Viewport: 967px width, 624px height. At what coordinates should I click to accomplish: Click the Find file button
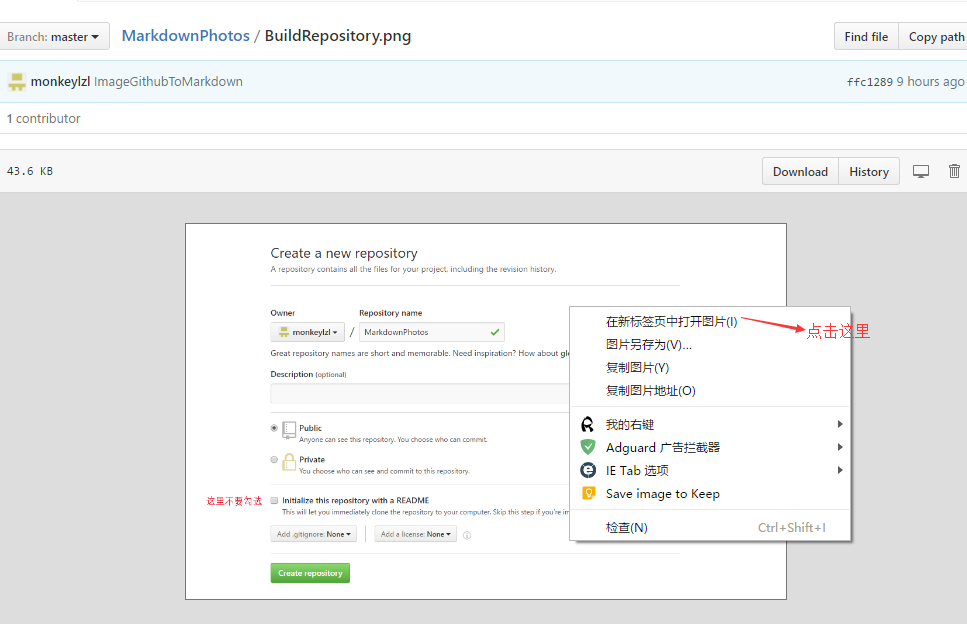pyautogui.click(x=866, y=36)
